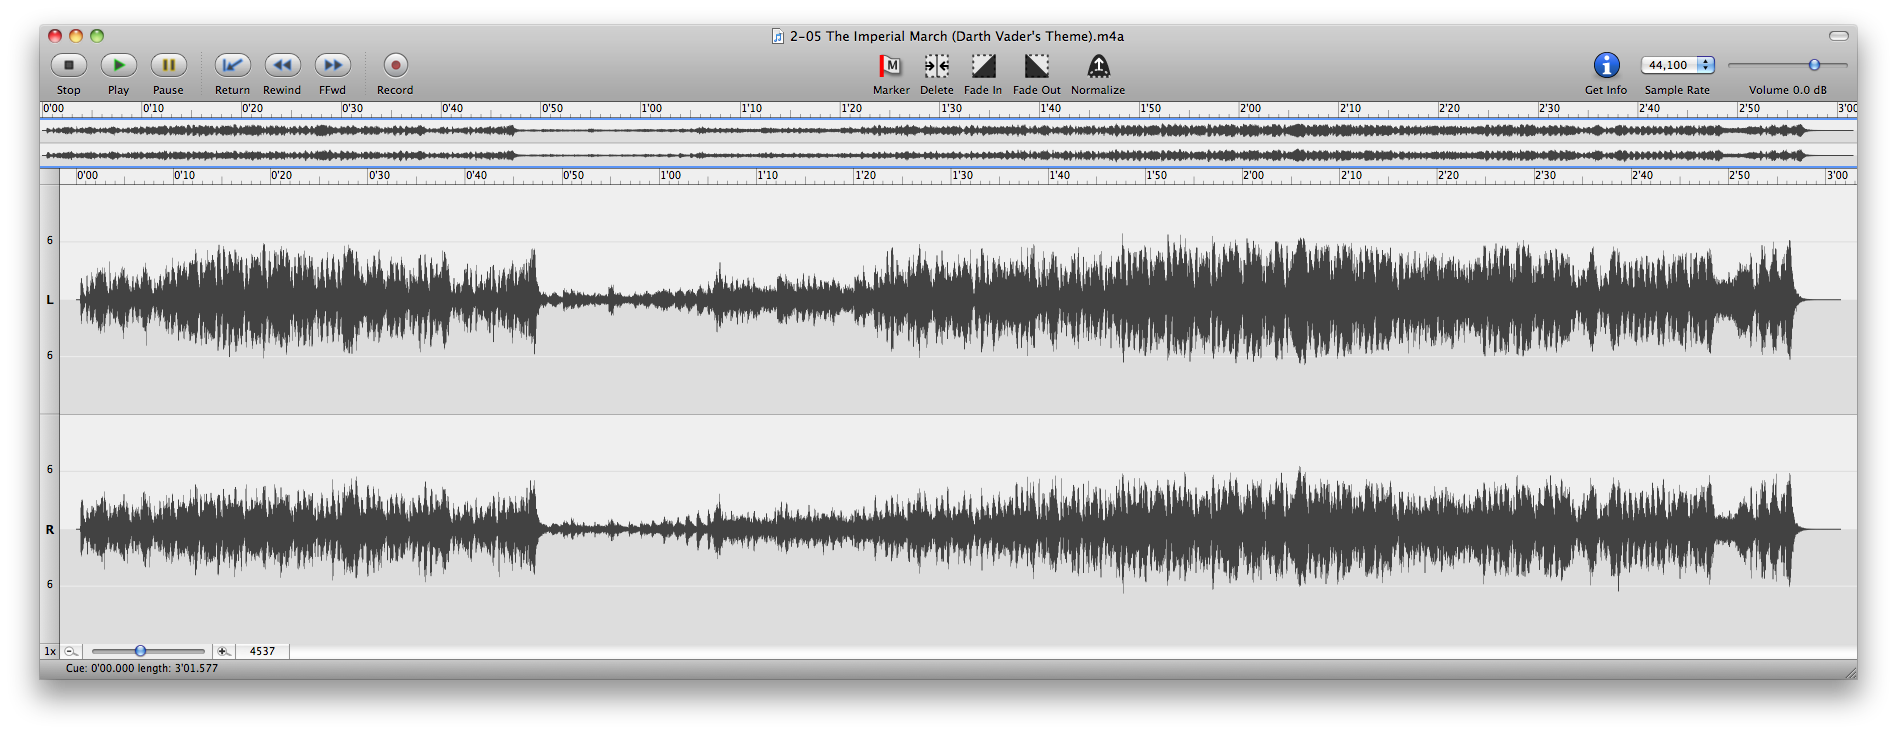Click the zoom level slider handle

(x=140, y=651)
